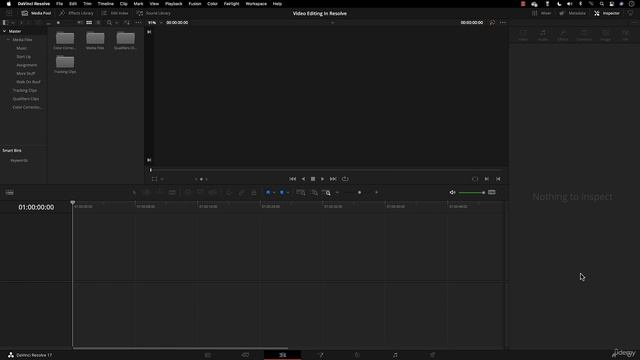Select the Selection mode arrow tool
640x360 pixels.
(134, 192)
